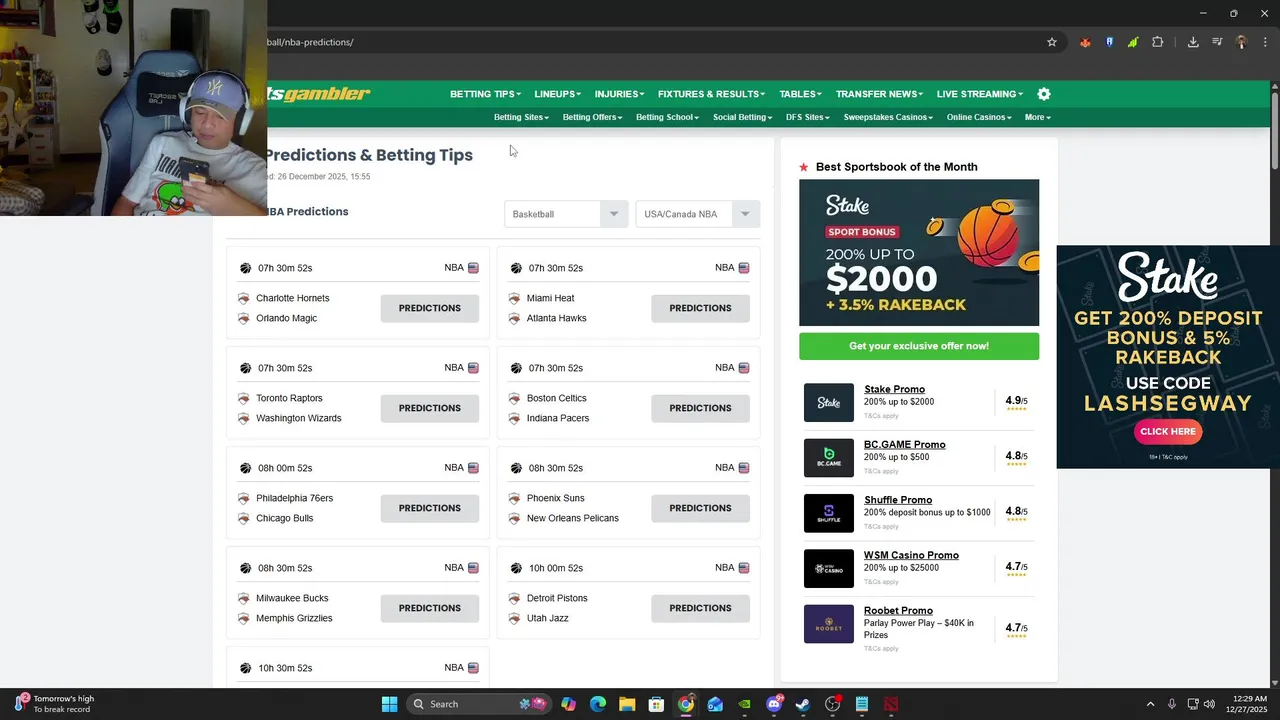Open the More submenu

tap(1037, 117)
